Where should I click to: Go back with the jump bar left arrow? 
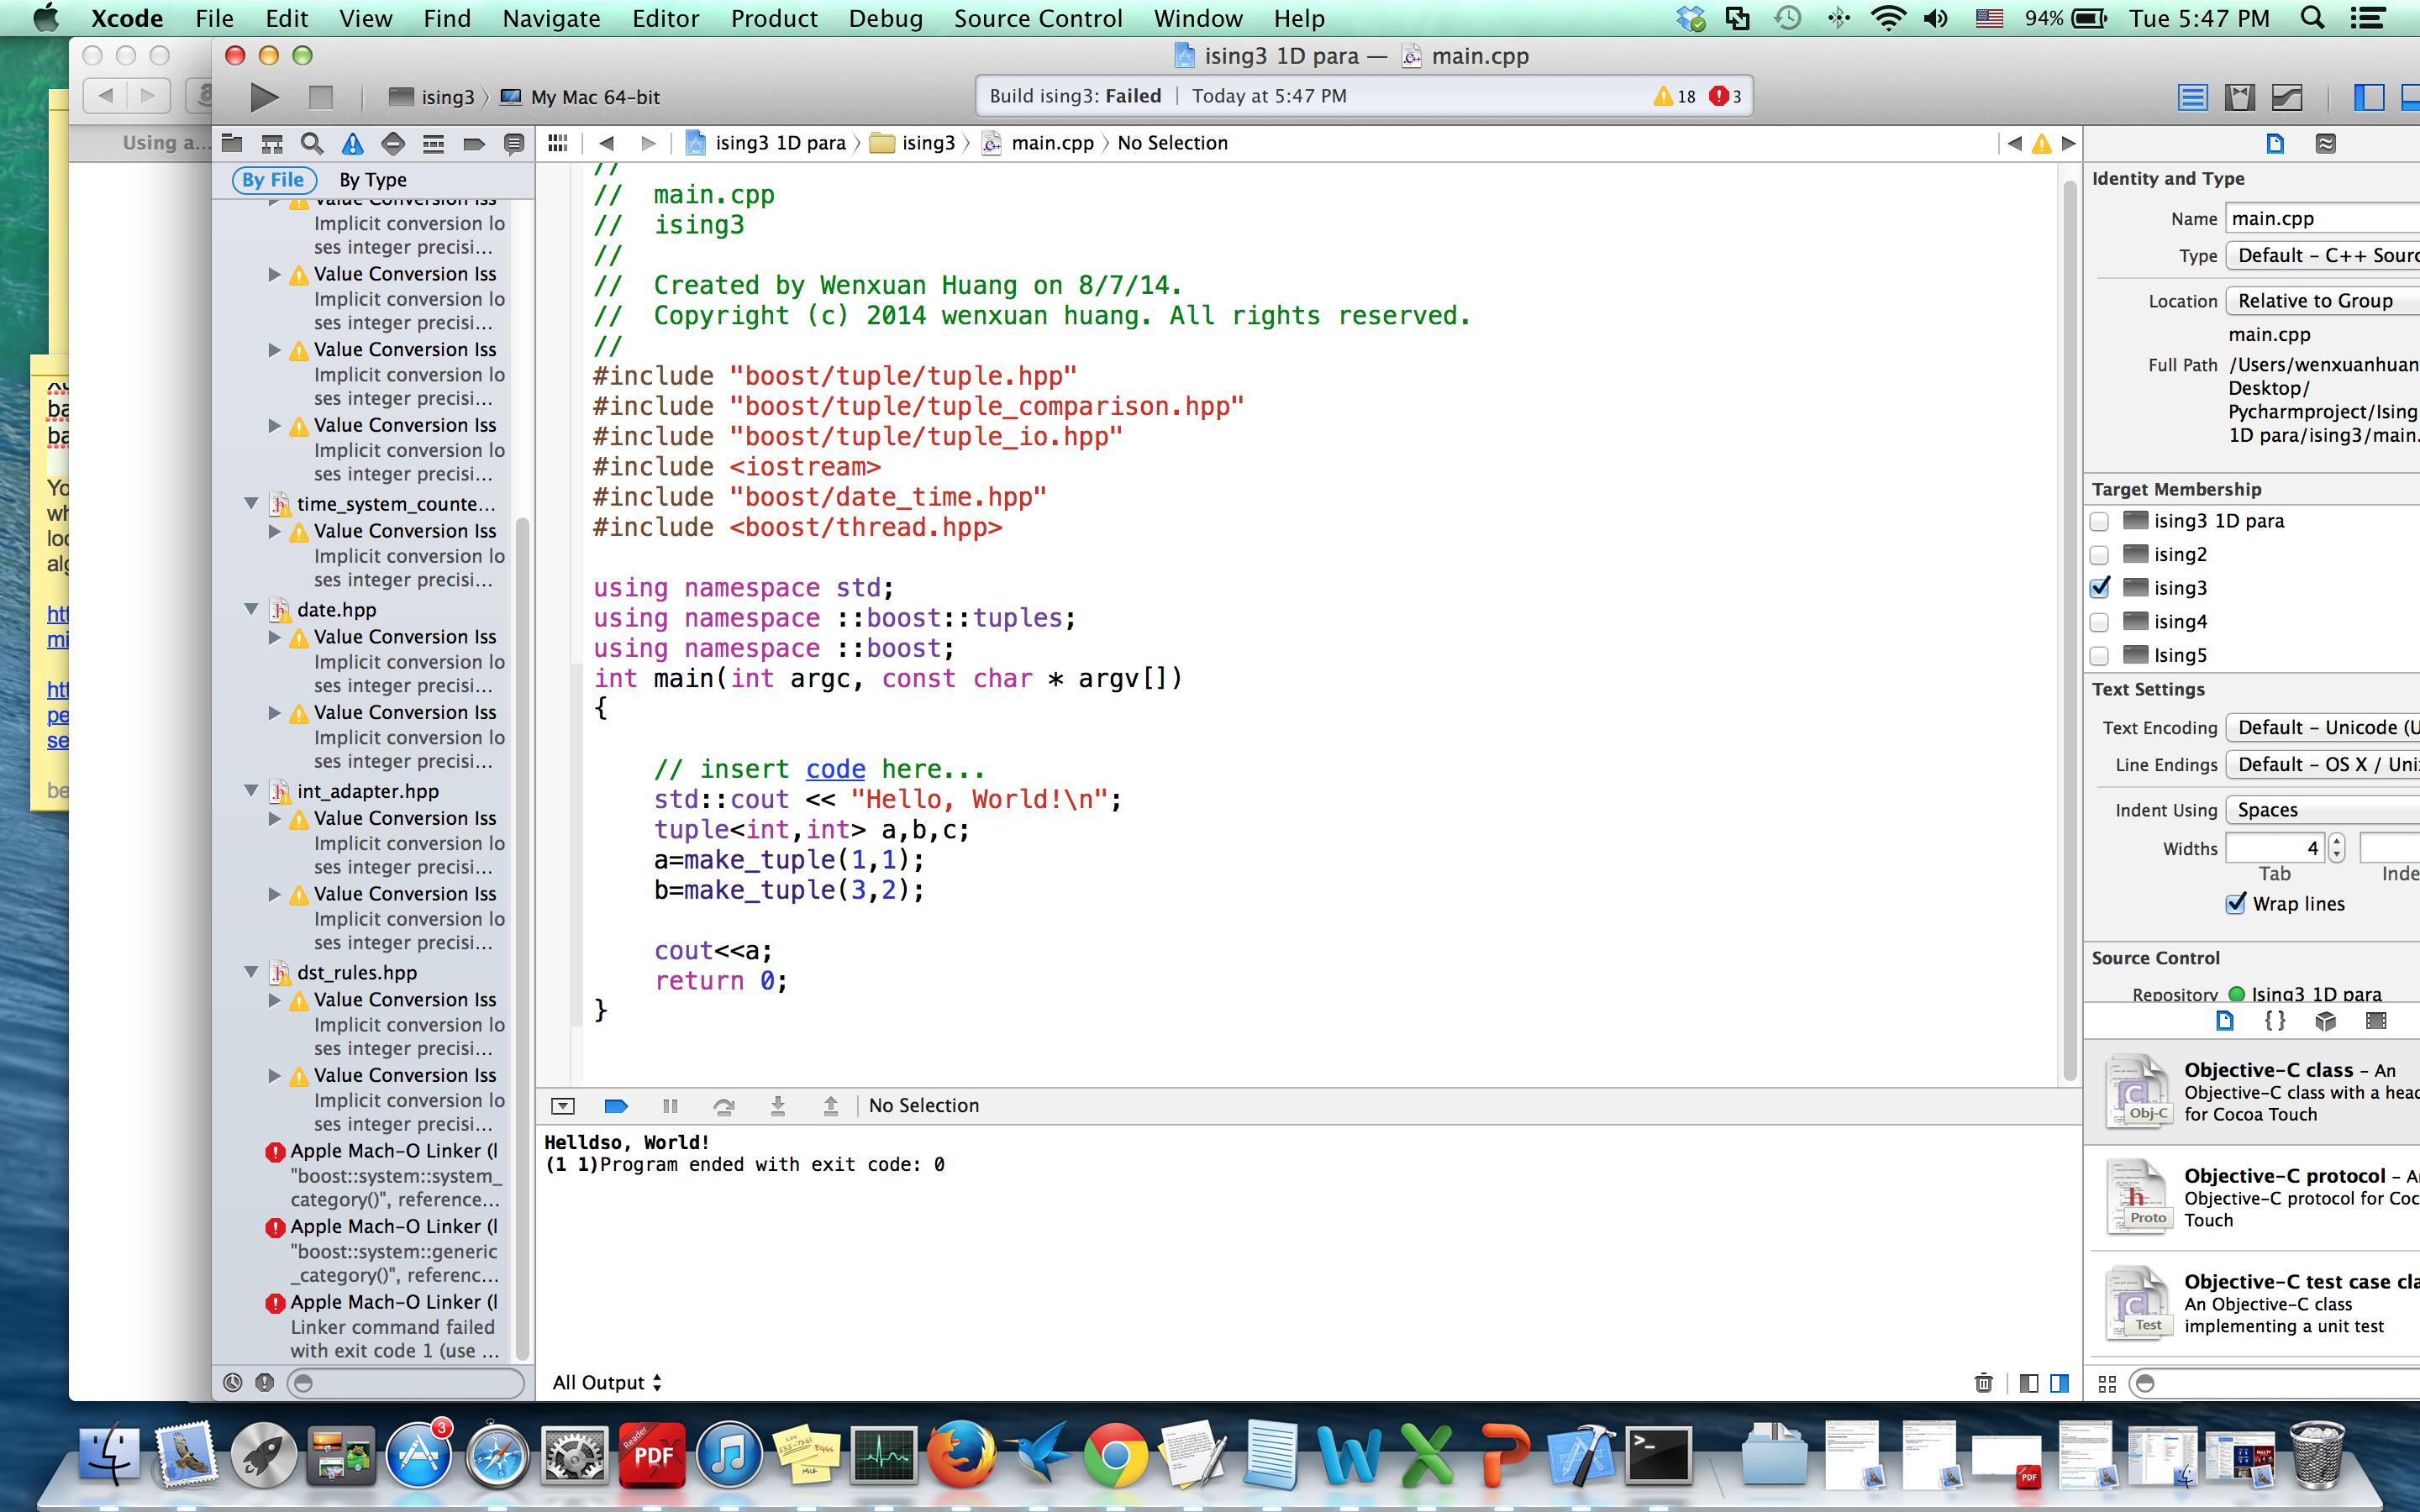[606, 143]
